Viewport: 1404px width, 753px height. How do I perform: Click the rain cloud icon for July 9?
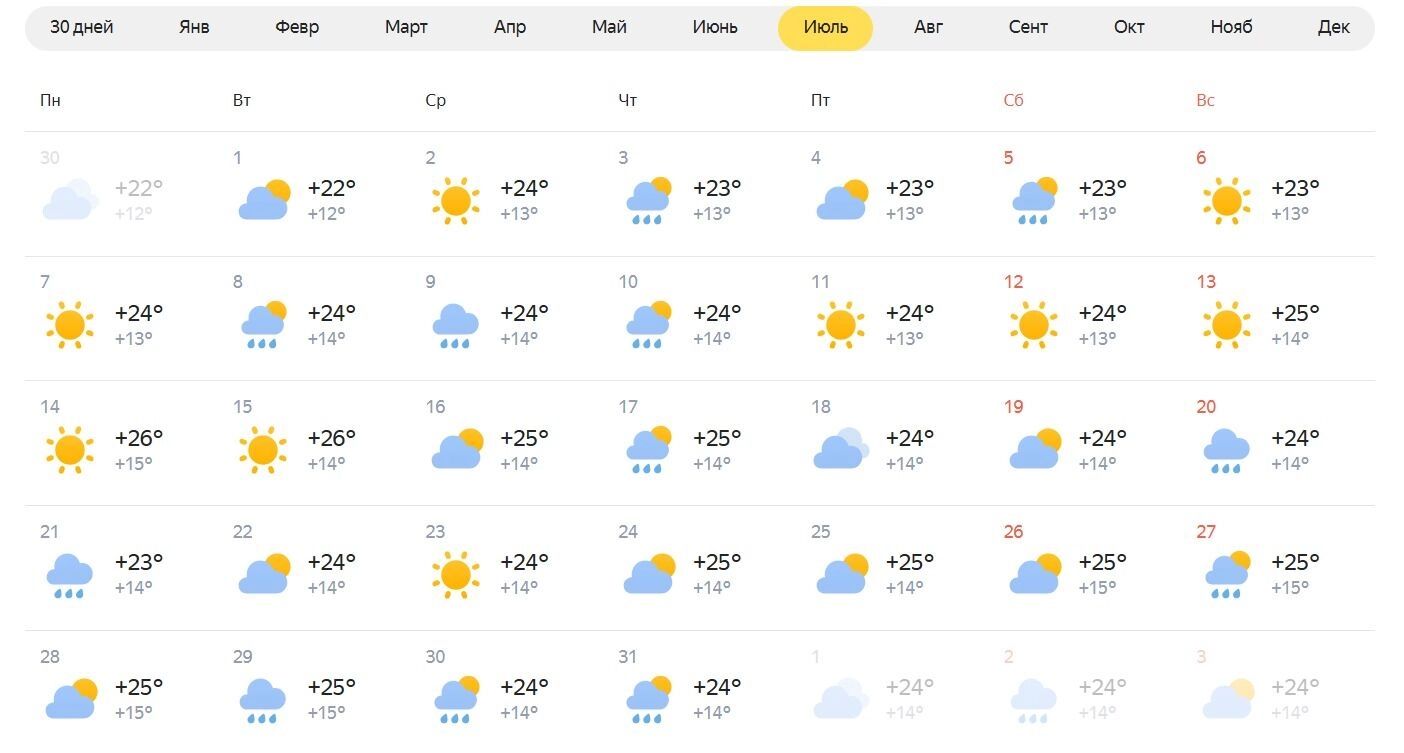click(x=456, y=326)
